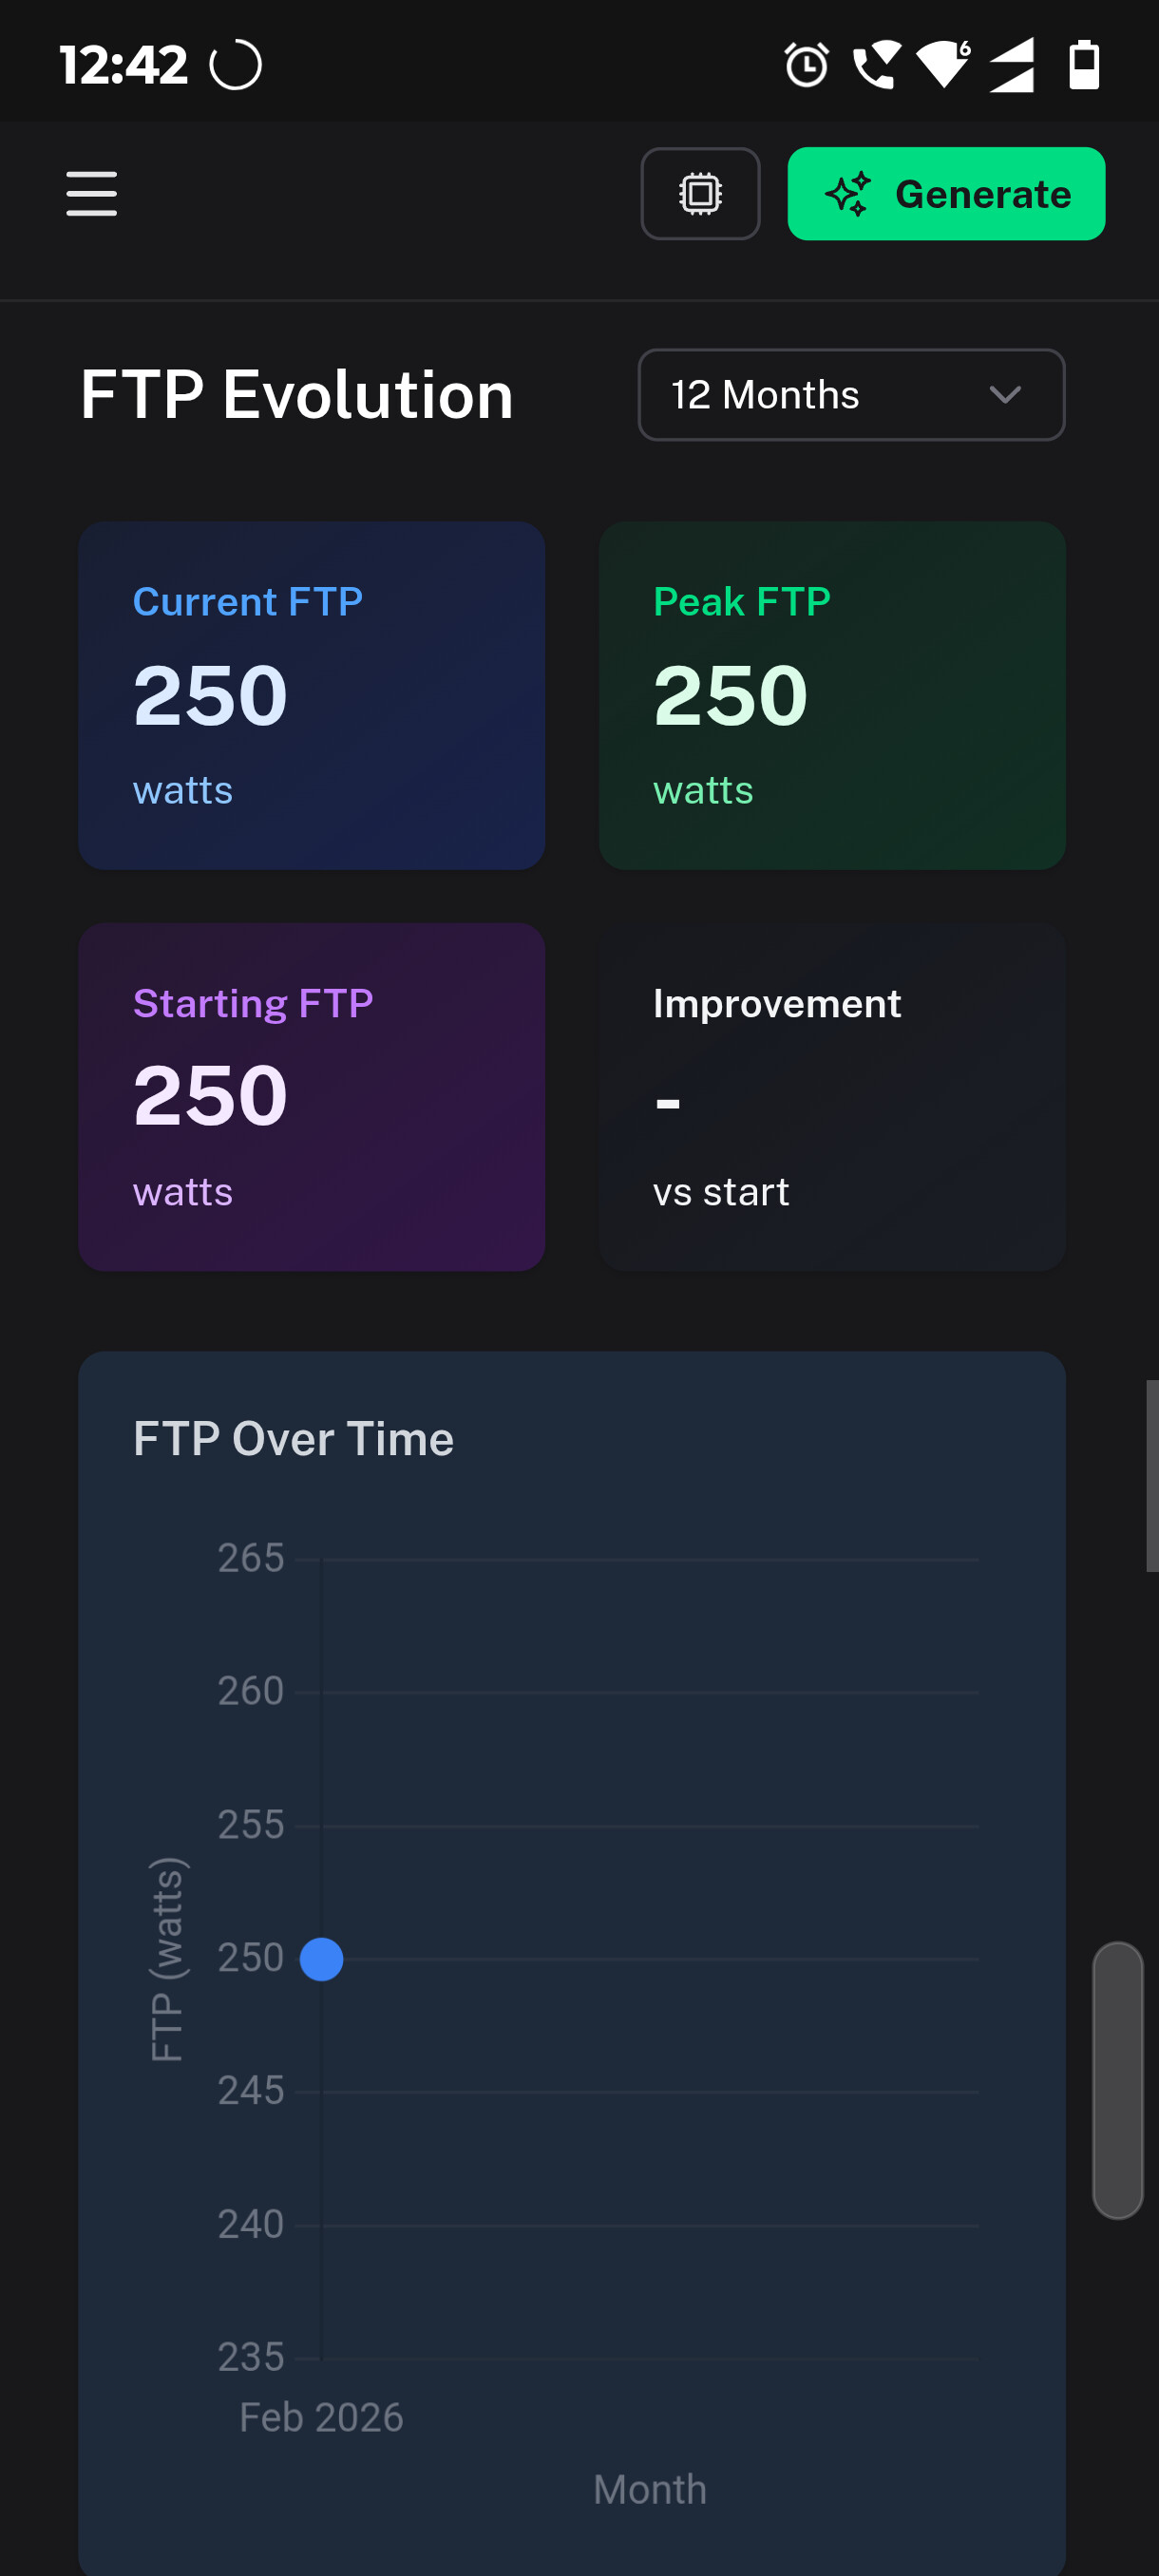Open the hamburger navigation menu
Screen dimensions: 1159x2576
(92, 194)
